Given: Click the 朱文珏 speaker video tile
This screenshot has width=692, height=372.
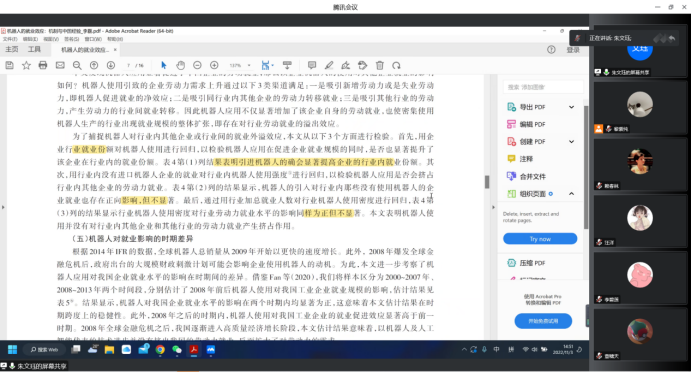Looking at the screenshot, I should [x=640, y=52].
